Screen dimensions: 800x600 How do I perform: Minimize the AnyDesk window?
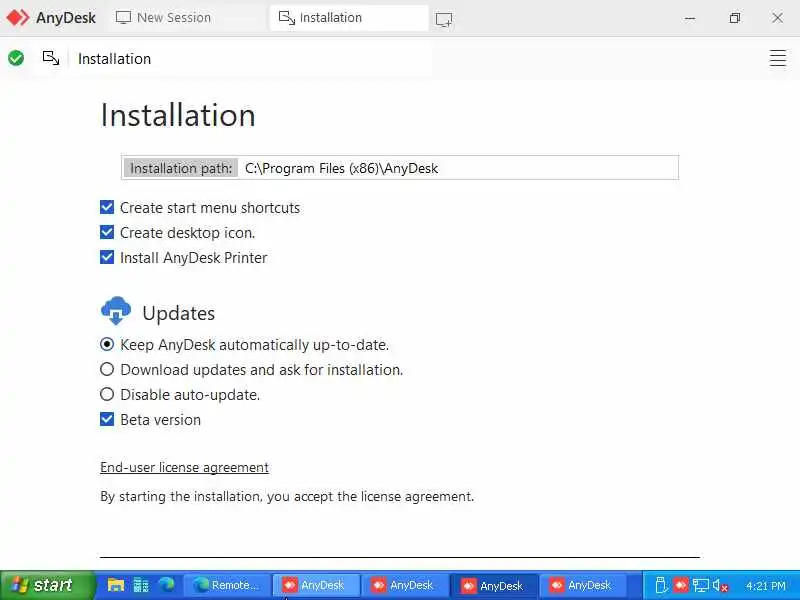point(690,18)
